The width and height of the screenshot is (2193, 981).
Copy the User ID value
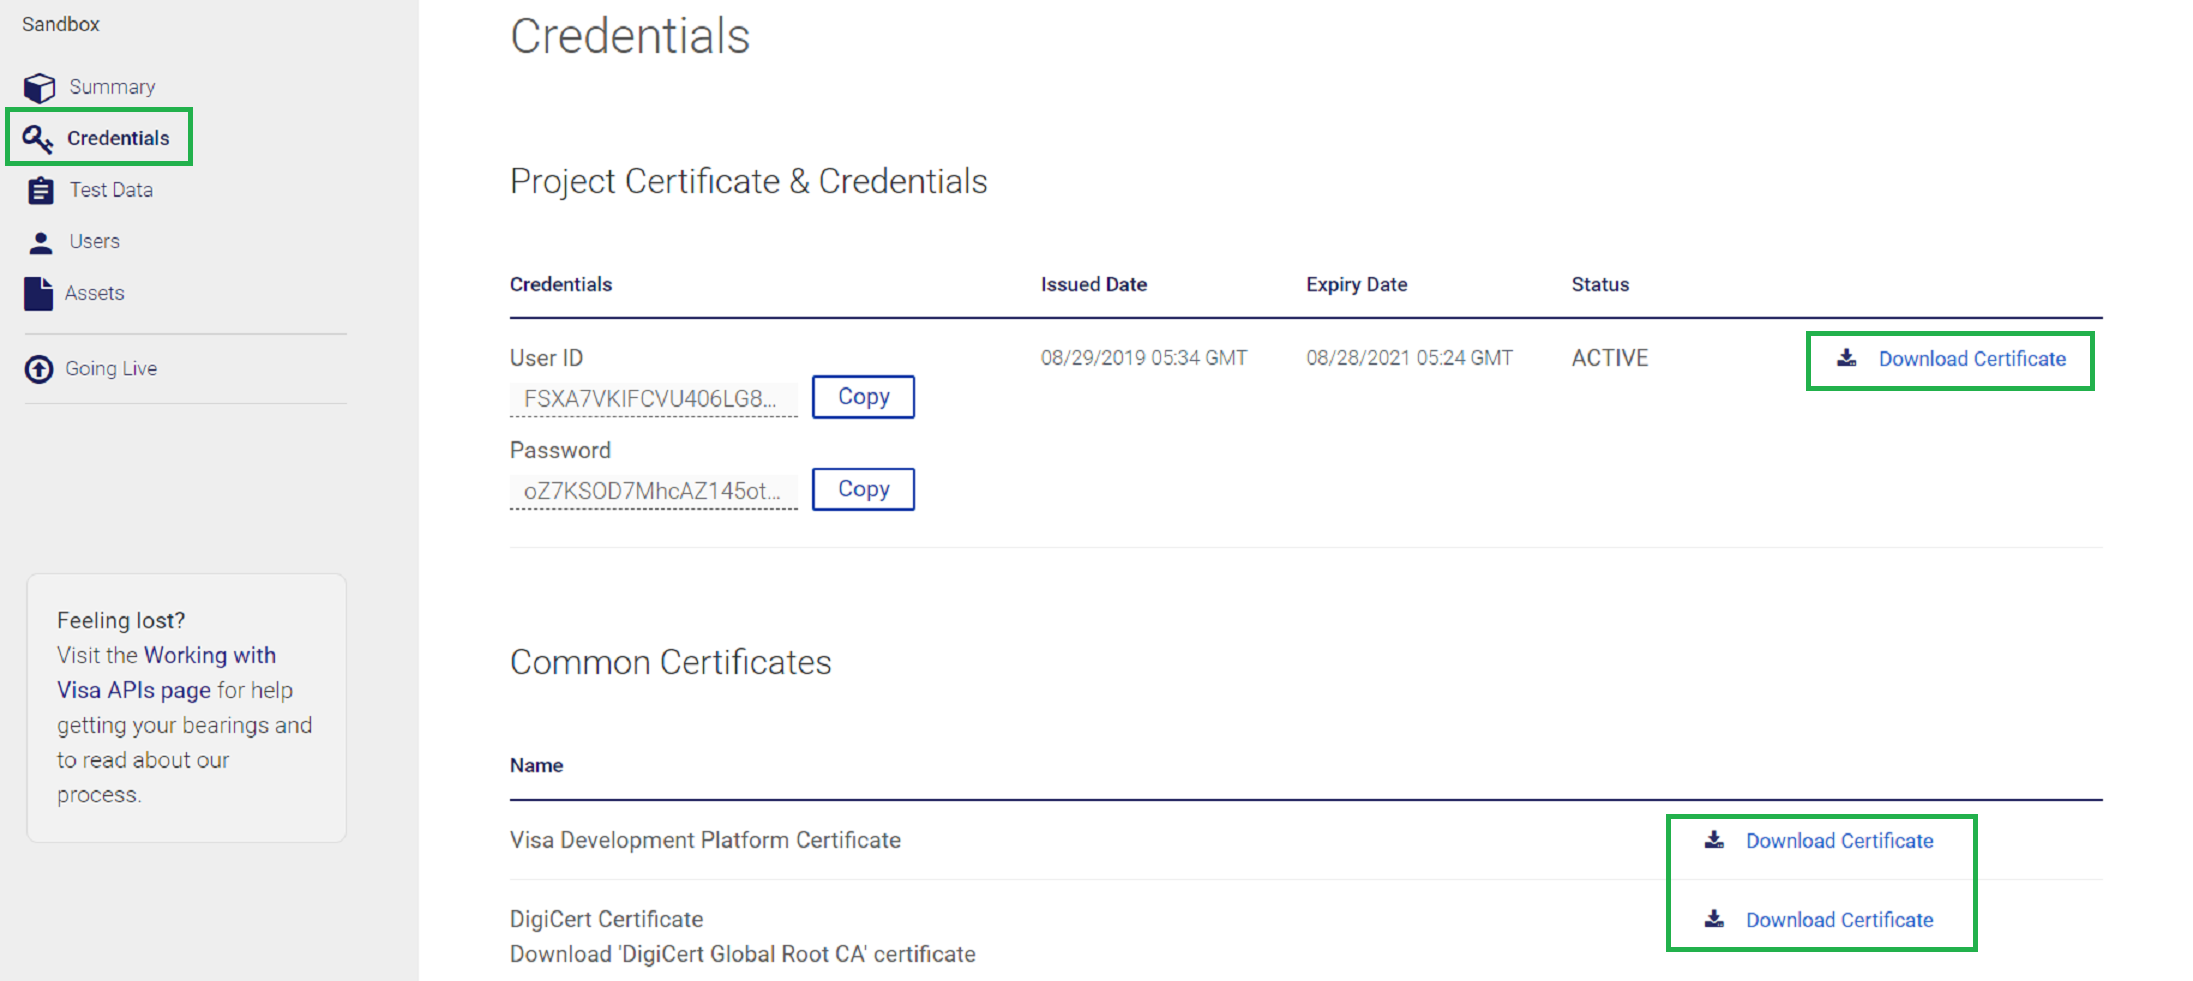[863, 397]
